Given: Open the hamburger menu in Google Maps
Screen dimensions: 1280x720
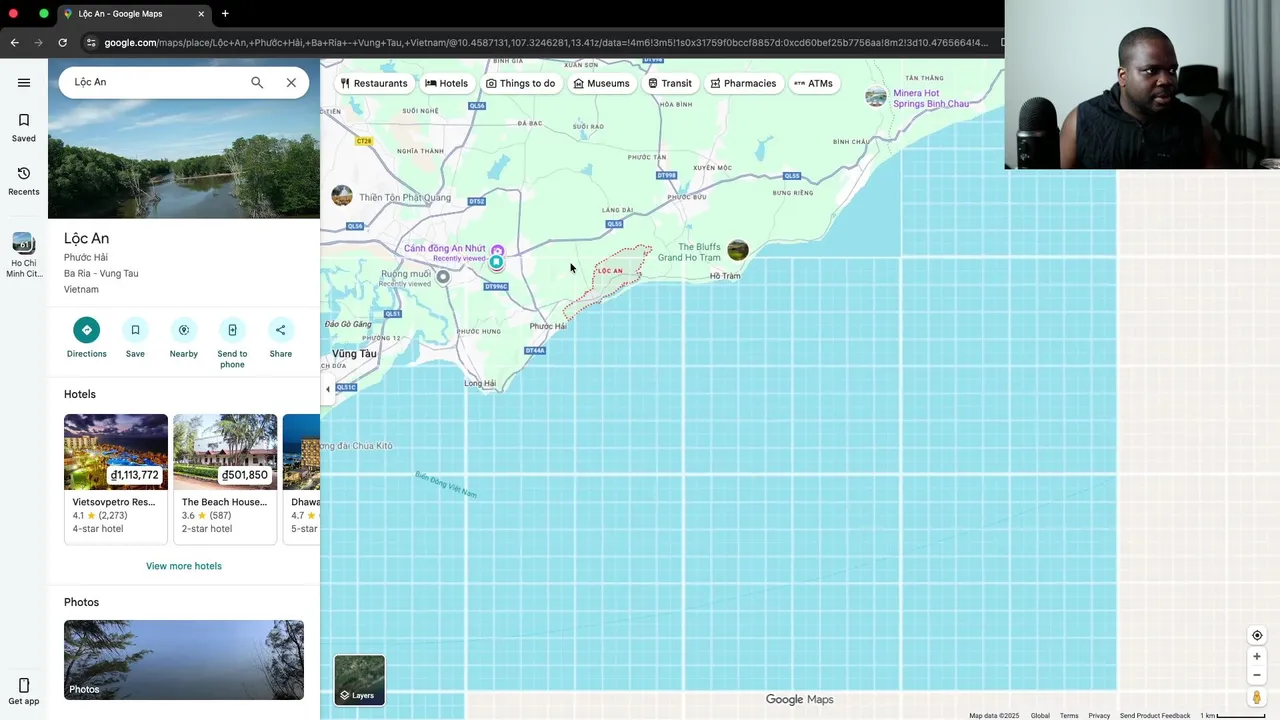Looking at the screenshot, I should tap(24, 83).
